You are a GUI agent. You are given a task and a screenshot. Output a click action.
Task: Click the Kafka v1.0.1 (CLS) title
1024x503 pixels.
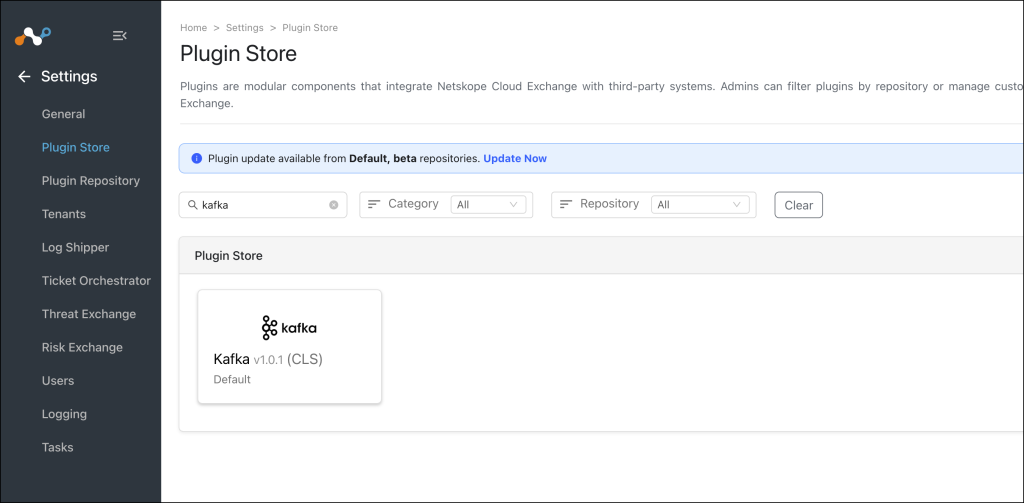click(268, 359)
